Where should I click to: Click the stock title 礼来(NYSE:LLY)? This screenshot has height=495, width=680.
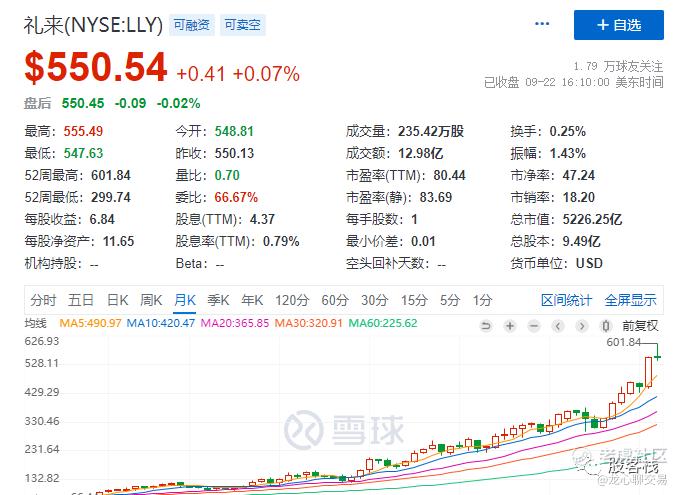pyautogui.click(x=93, y=25)
